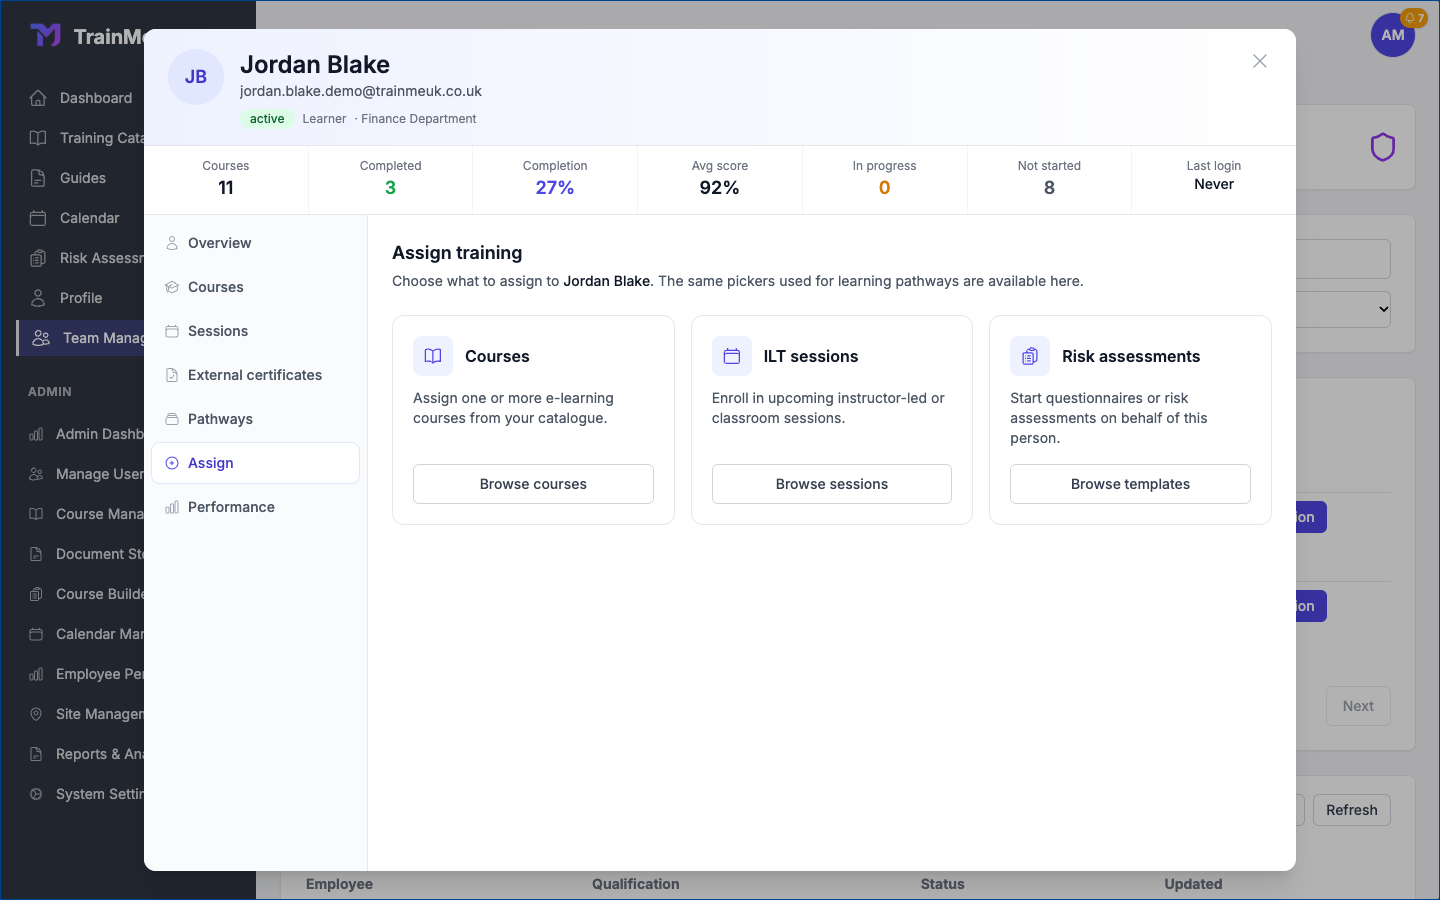This screenshot has height=900, width=1440.
Task: Click Browse courses button
Action: point(533,484)
